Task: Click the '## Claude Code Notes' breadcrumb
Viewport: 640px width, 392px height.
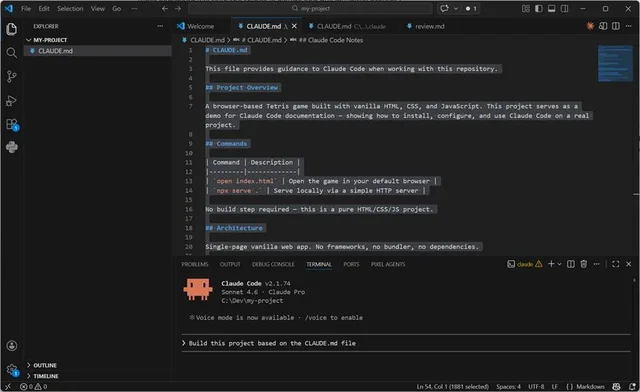Action: (x=331, y=40)
